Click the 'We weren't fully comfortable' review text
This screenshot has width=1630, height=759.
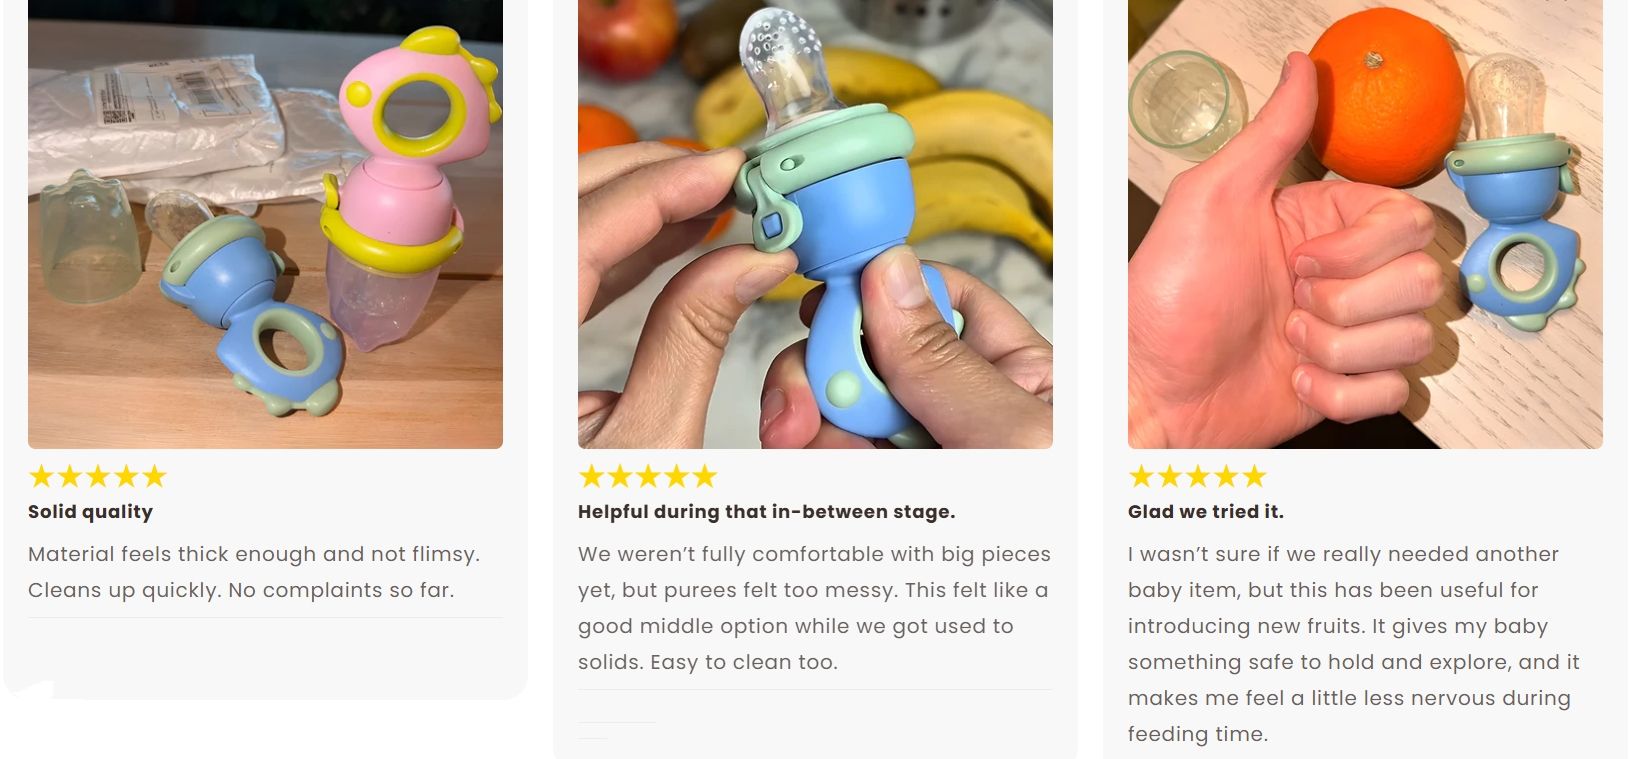coord(814,608)
